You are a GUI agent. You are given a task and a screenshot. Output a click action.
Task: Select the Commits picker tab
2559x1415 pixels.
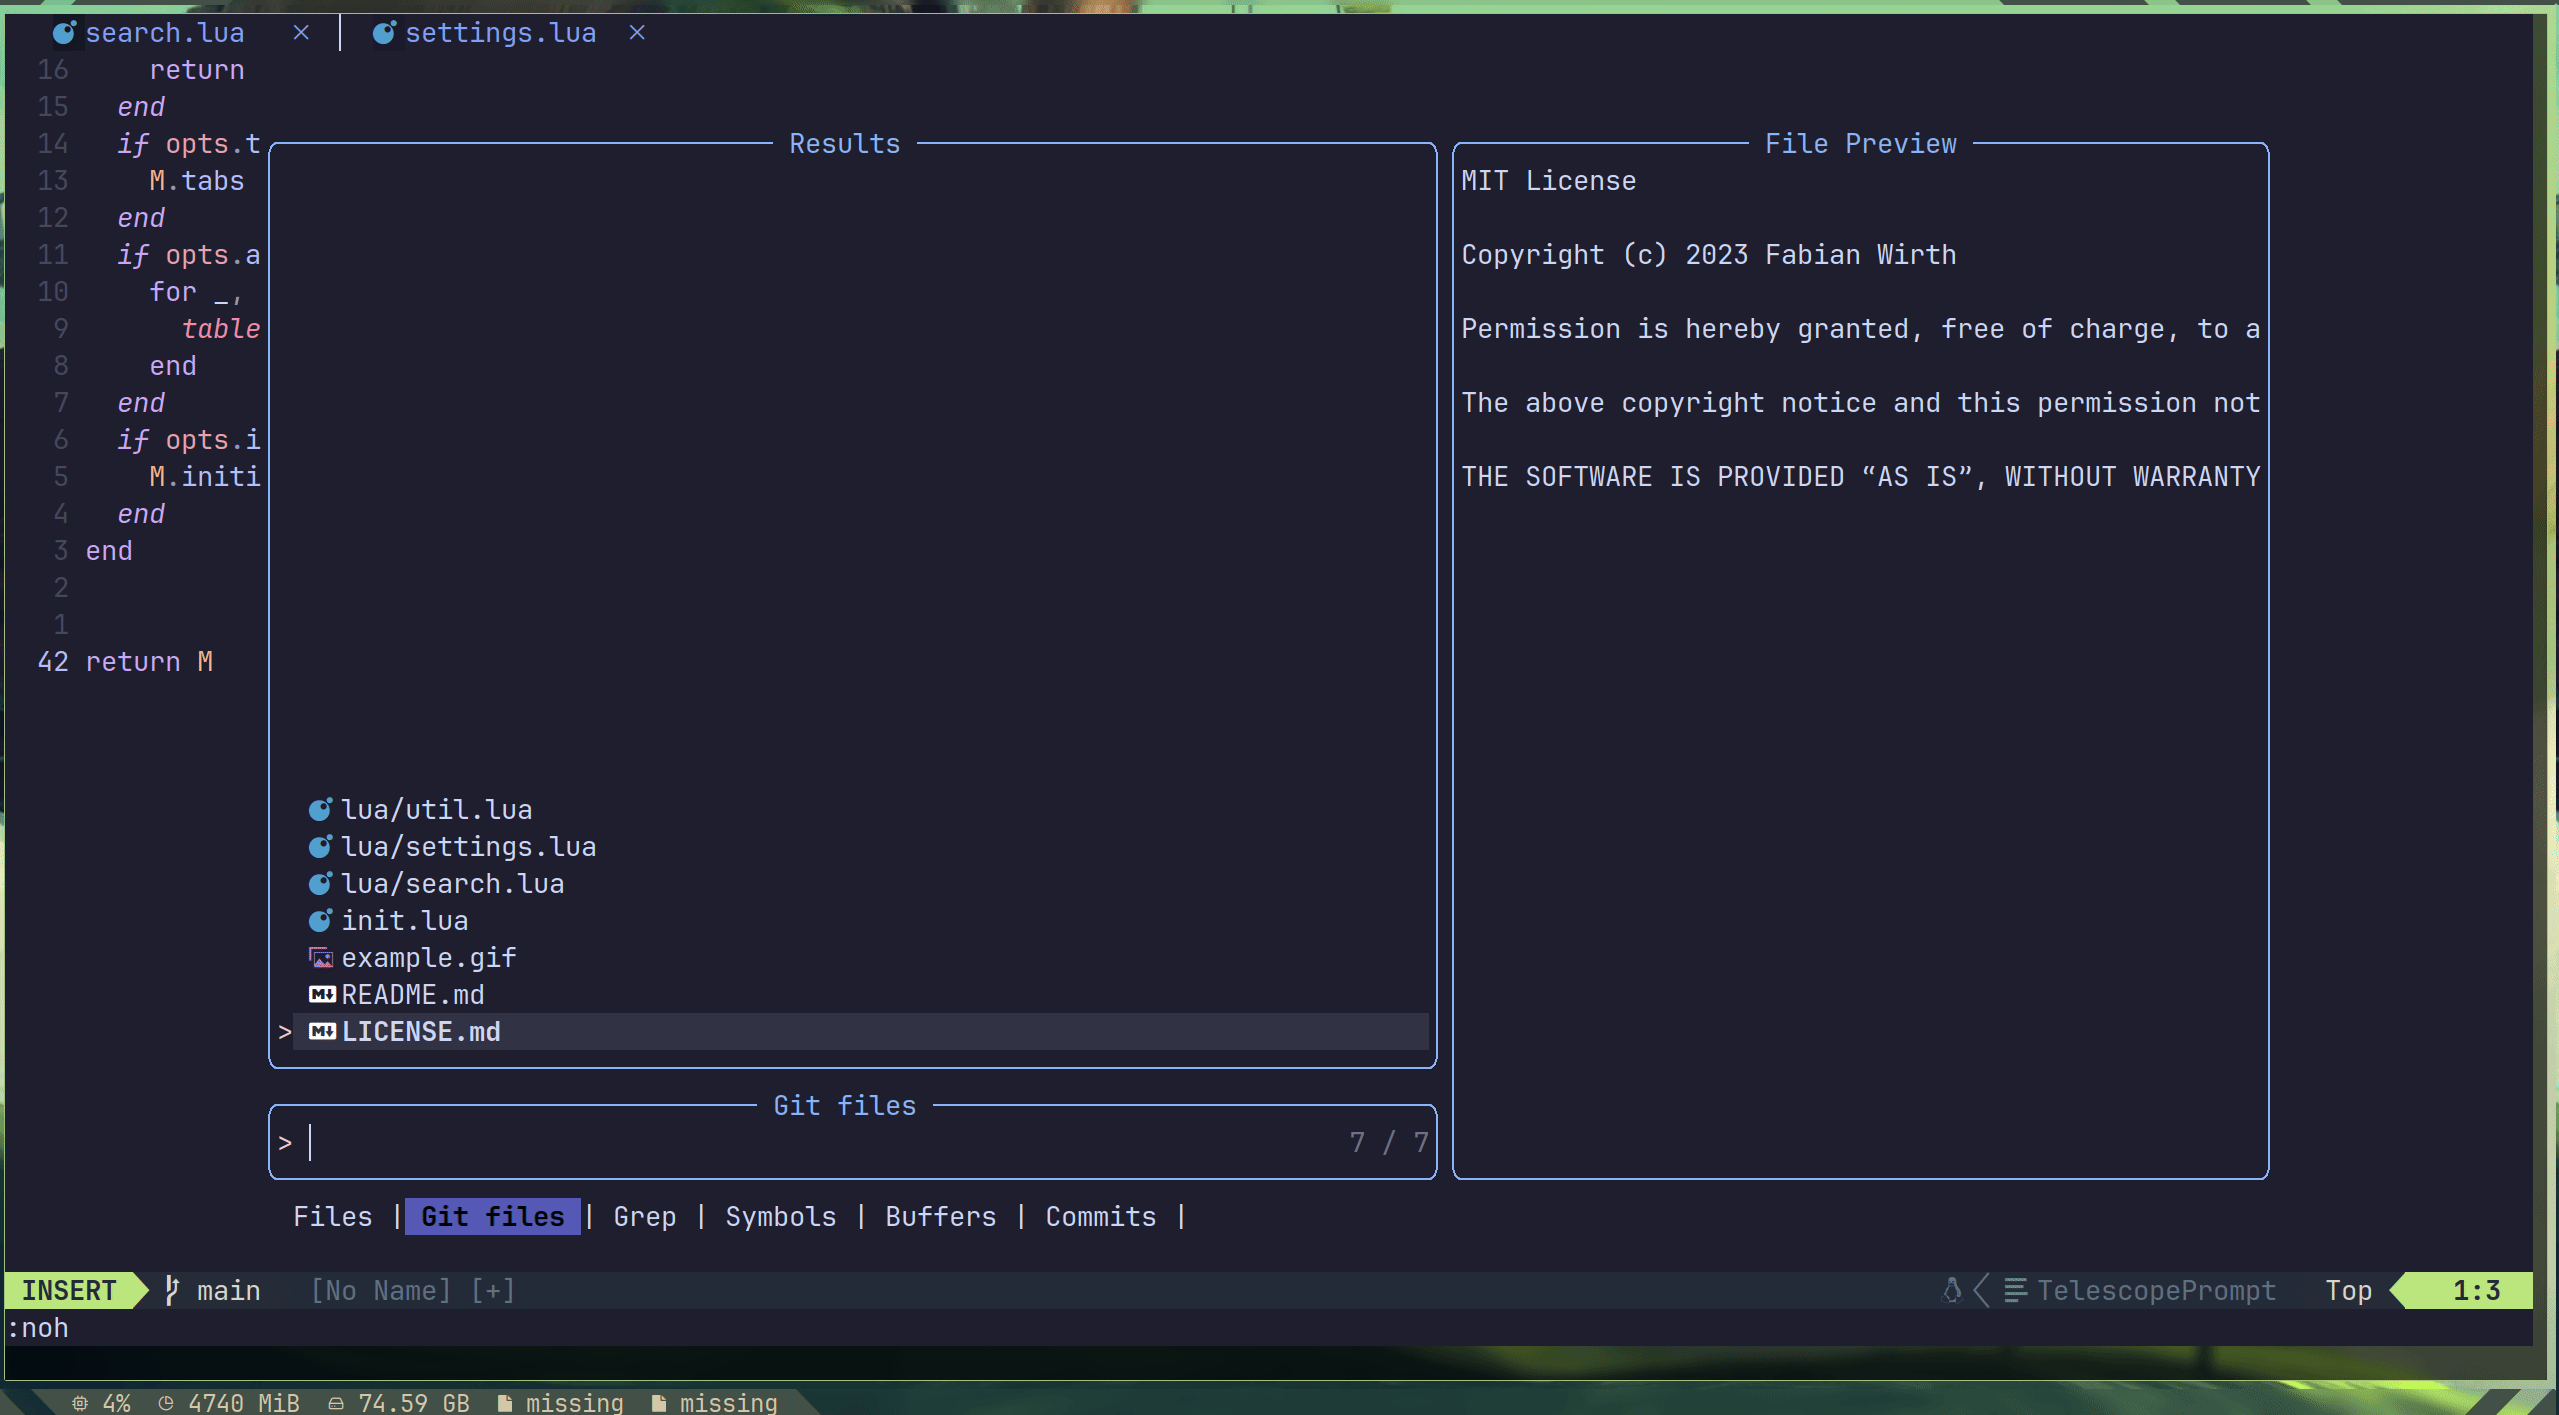pos(1100,1216)
